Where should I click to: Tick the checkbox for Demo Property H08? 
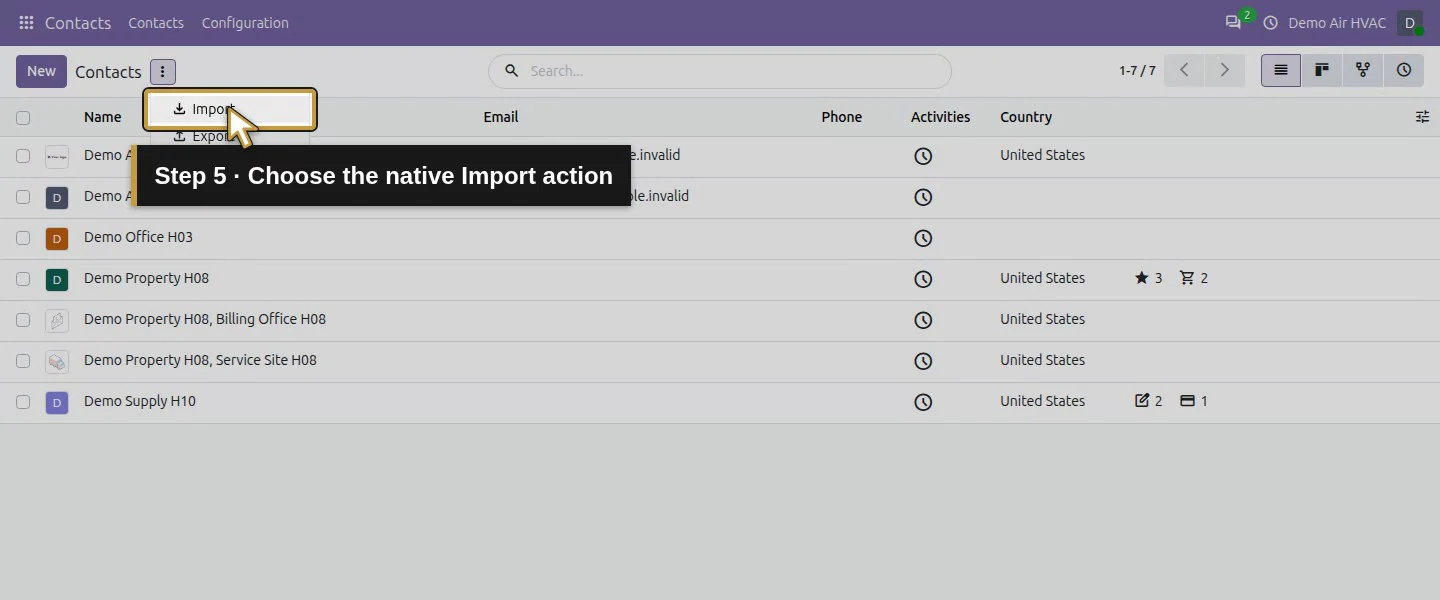pyautogui.click(x=23, y=279)
